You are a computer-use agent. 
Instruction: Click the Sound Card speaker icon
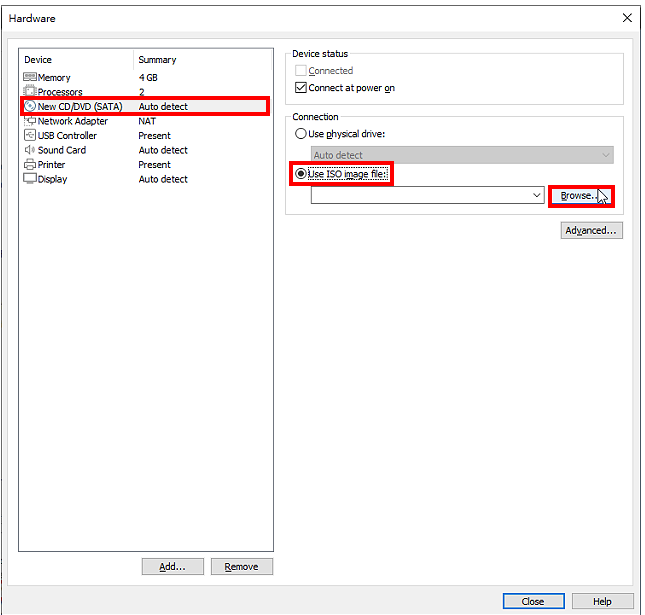pos(30,150)
